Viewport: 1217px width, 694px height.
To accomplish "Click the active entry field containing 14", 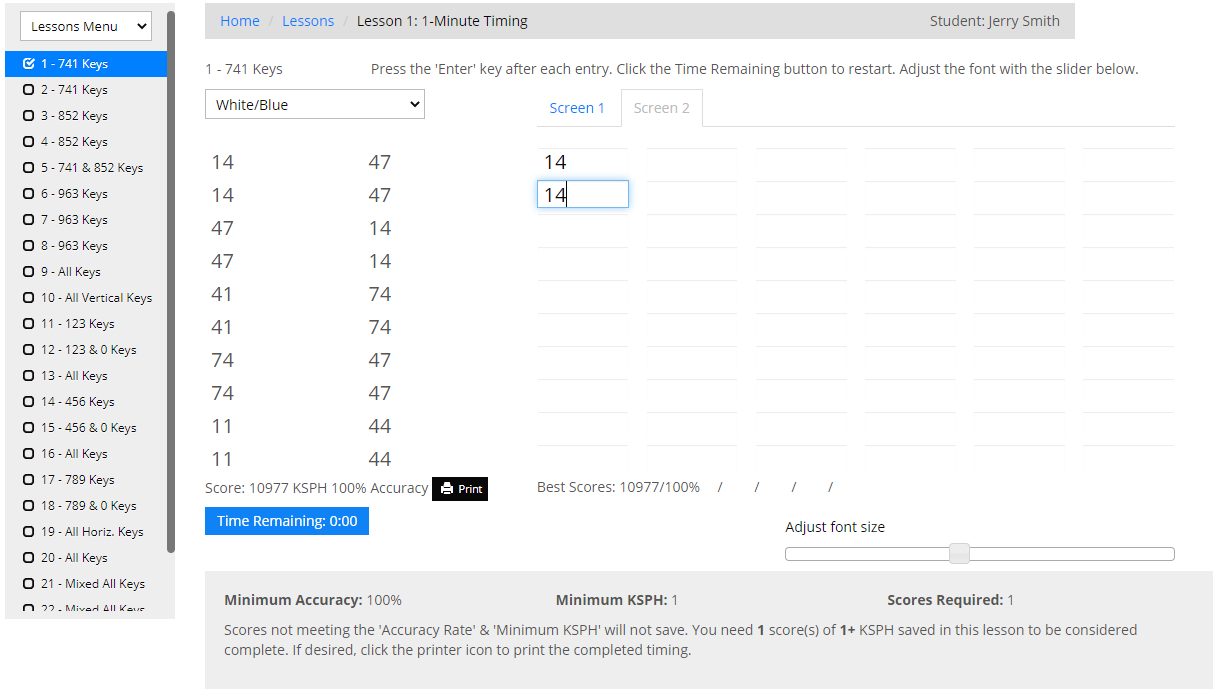I will 583,195.
